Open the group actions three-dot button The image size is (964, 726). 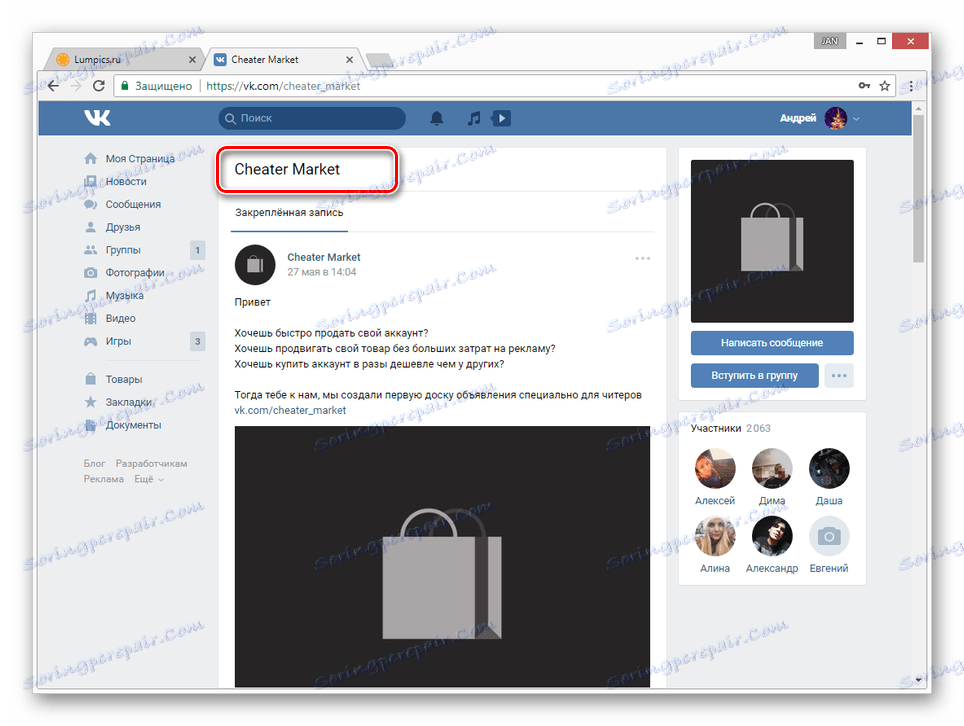pos(839,375)
